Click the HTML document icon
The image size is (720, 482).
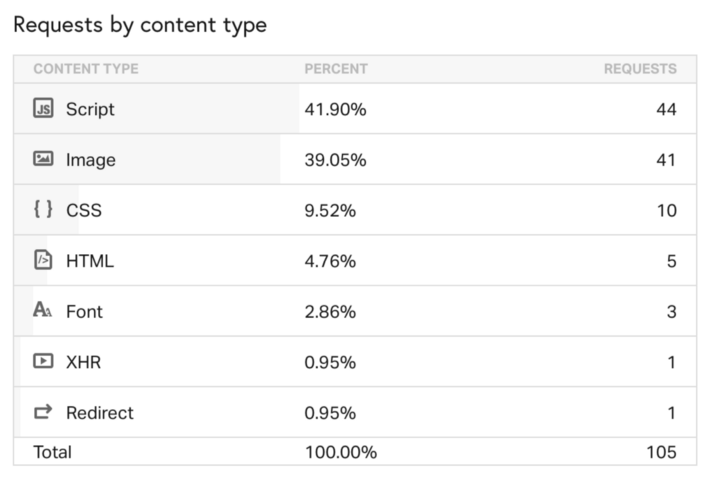click(x=43, y=260)
